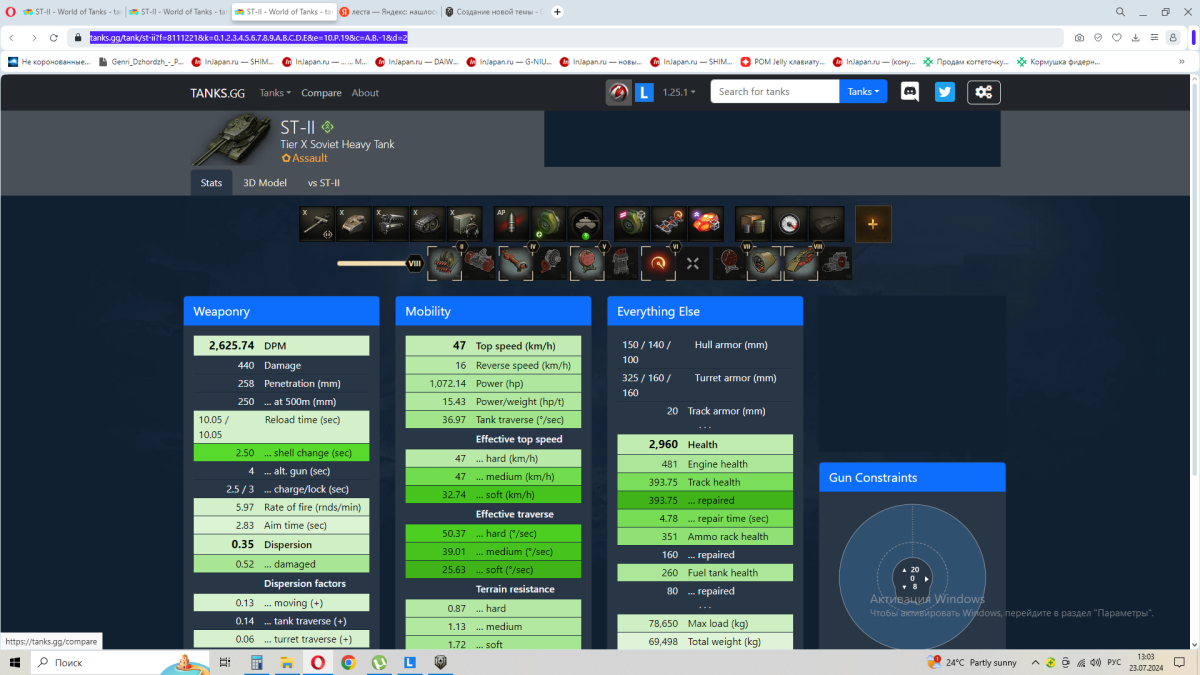1200x675 pixels.
Task: Toggle right field modification at level IV
Action: tap(550, 263)
